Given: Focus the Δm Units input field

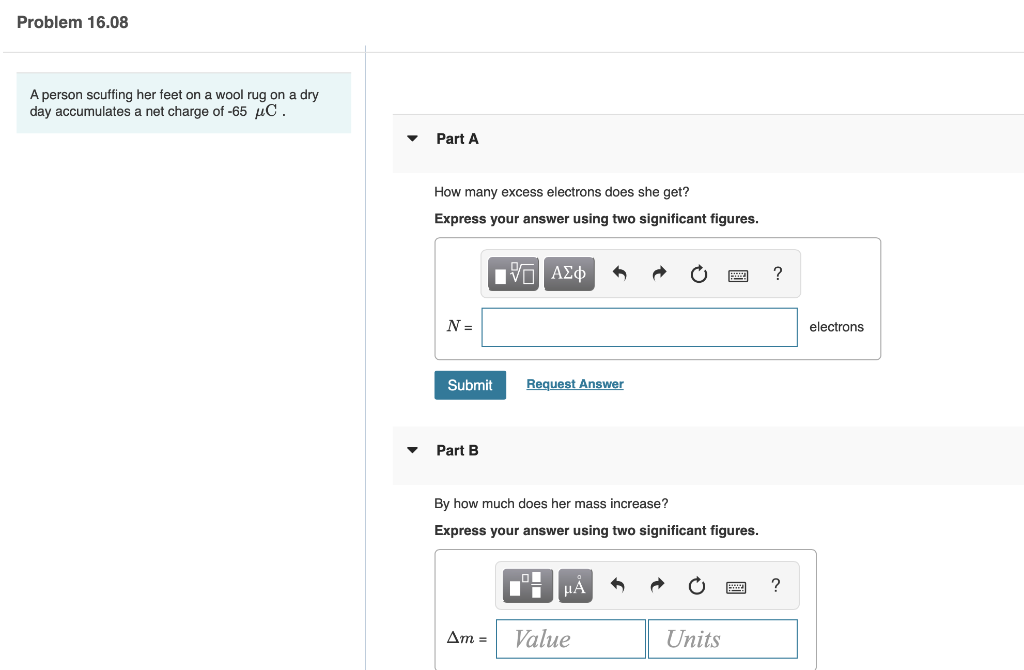Looking at the screenshot, I should point(723,639).
